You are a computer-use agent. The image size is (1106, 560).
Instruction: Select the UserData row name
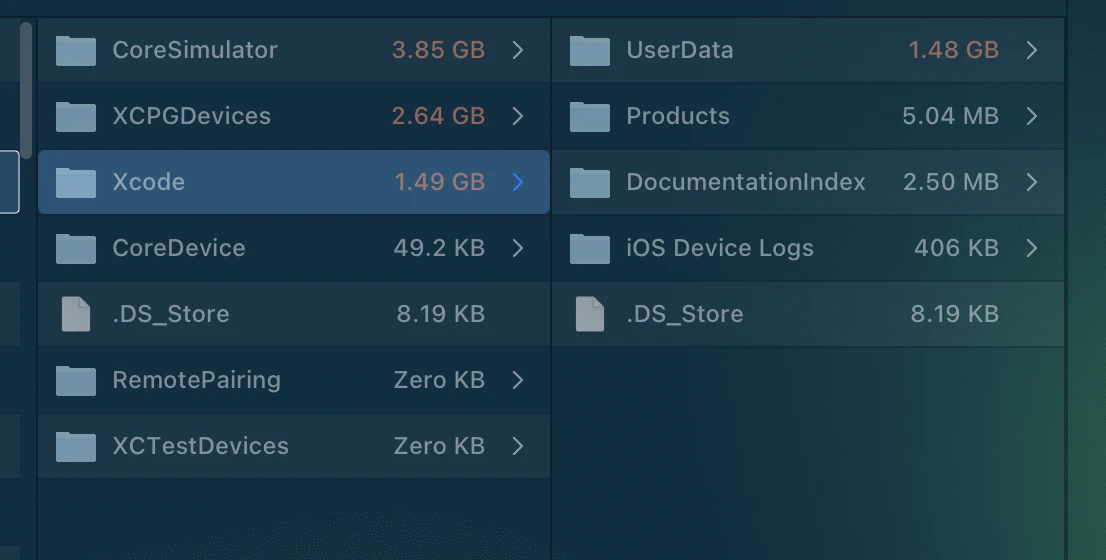pos(679,50)
